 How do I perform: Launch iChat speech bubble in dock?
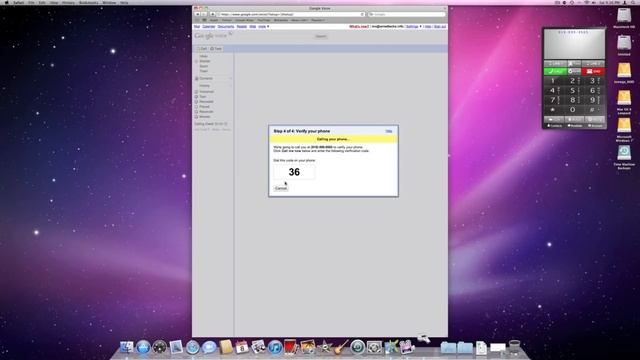point(209,347)
